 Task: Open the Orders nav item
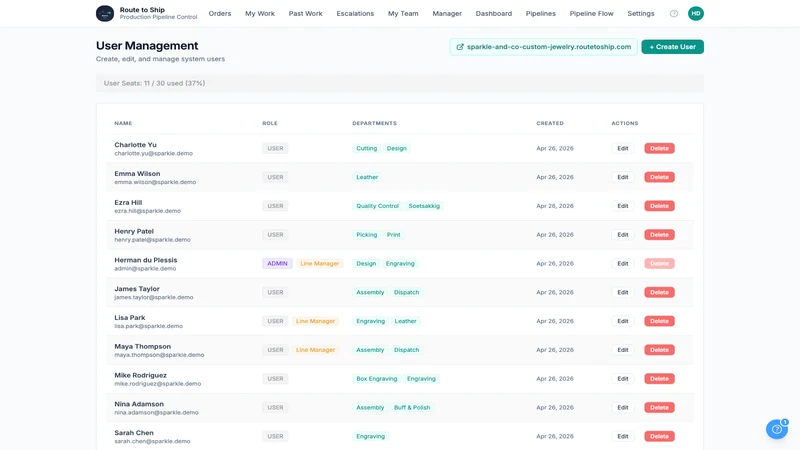(x=220, y=14)
